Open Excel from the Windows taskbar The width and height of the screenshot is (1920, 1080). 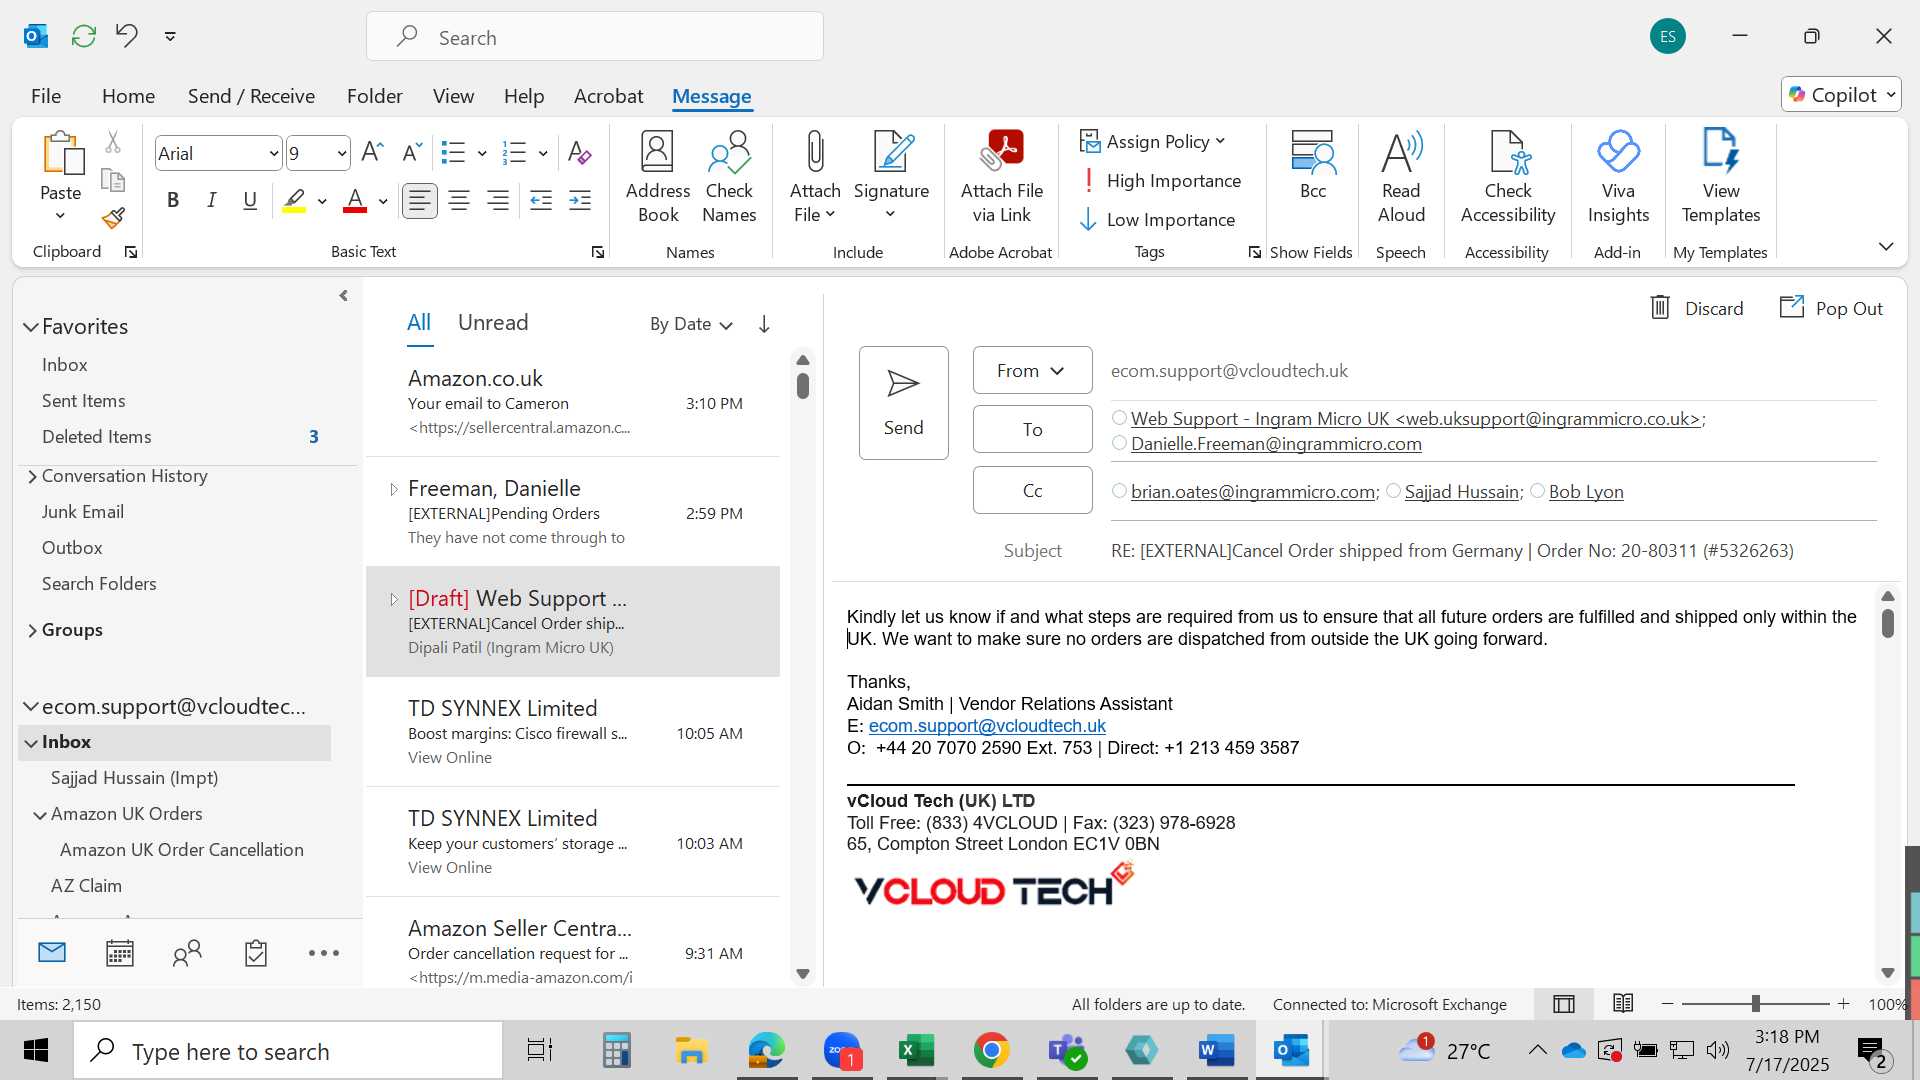click(x=915, y=1051)
